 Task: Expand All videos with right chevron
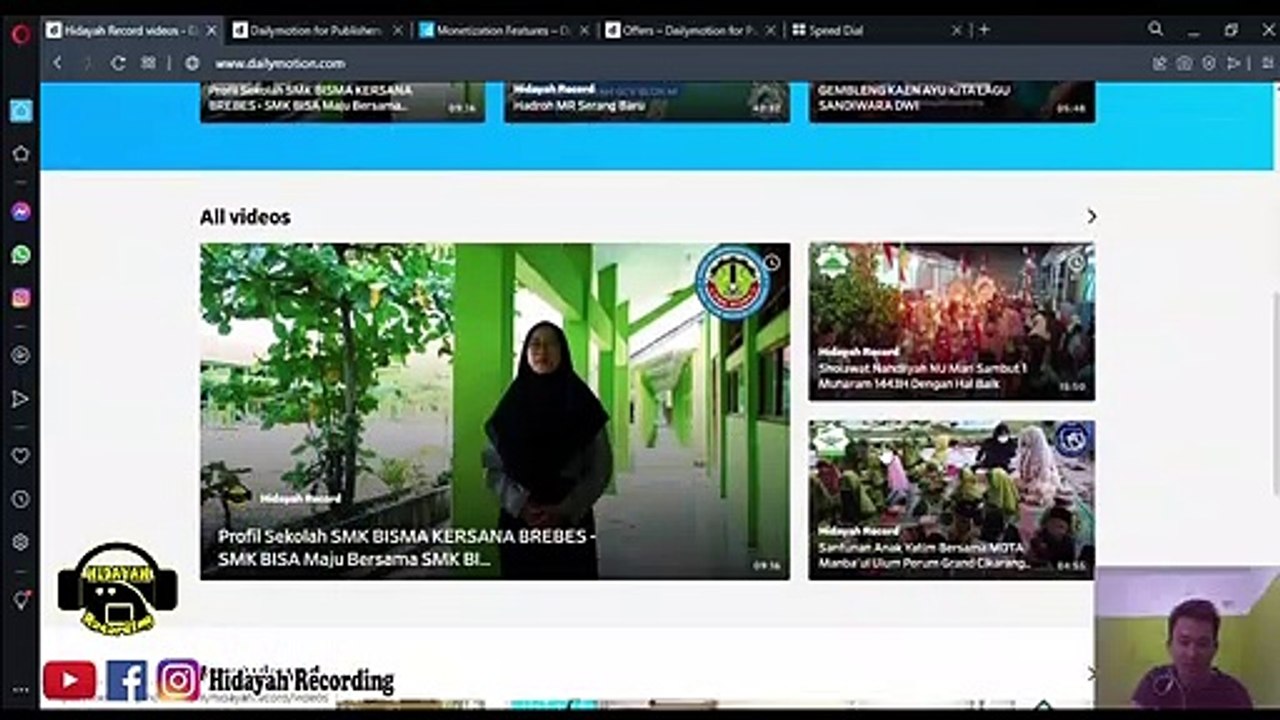(1091, 216)
